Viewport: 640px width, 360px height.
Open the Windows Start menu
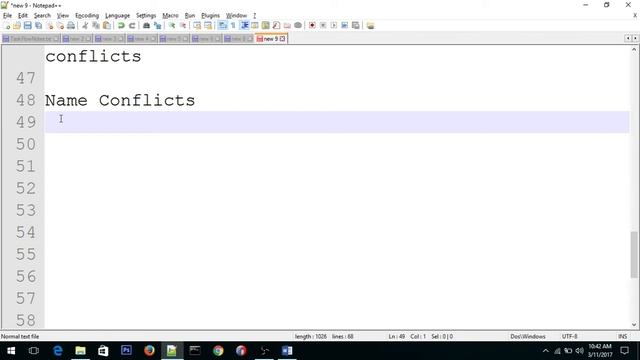(11, 351)
